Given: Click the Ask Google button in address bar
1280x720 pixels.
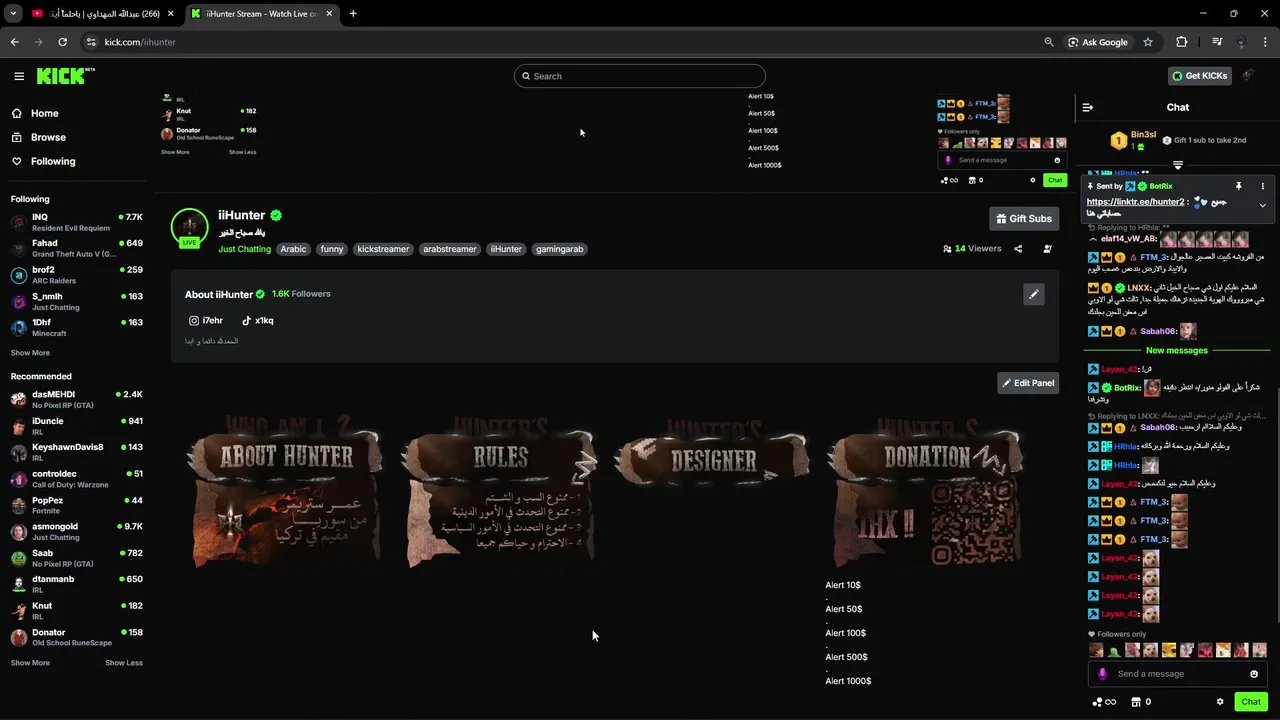Looking at the screenshot, I should coord(1097,42).
